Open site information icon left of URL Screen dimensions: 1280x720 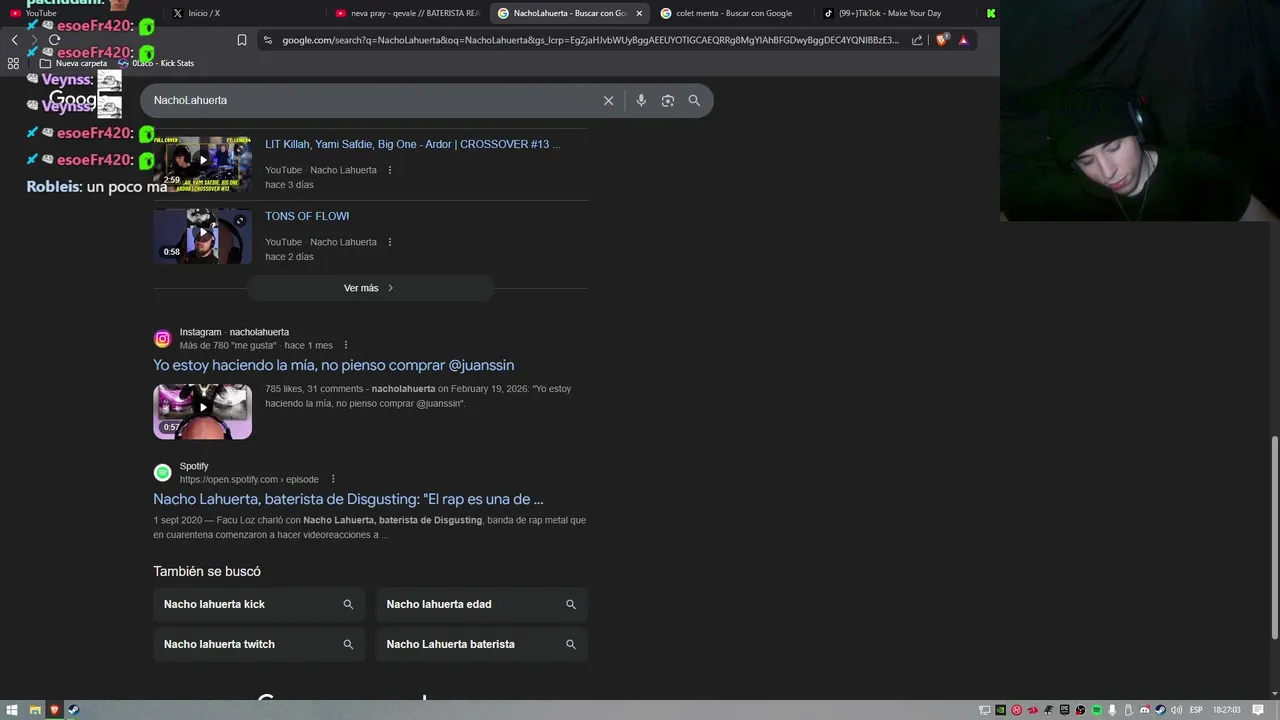coord(267,40)
